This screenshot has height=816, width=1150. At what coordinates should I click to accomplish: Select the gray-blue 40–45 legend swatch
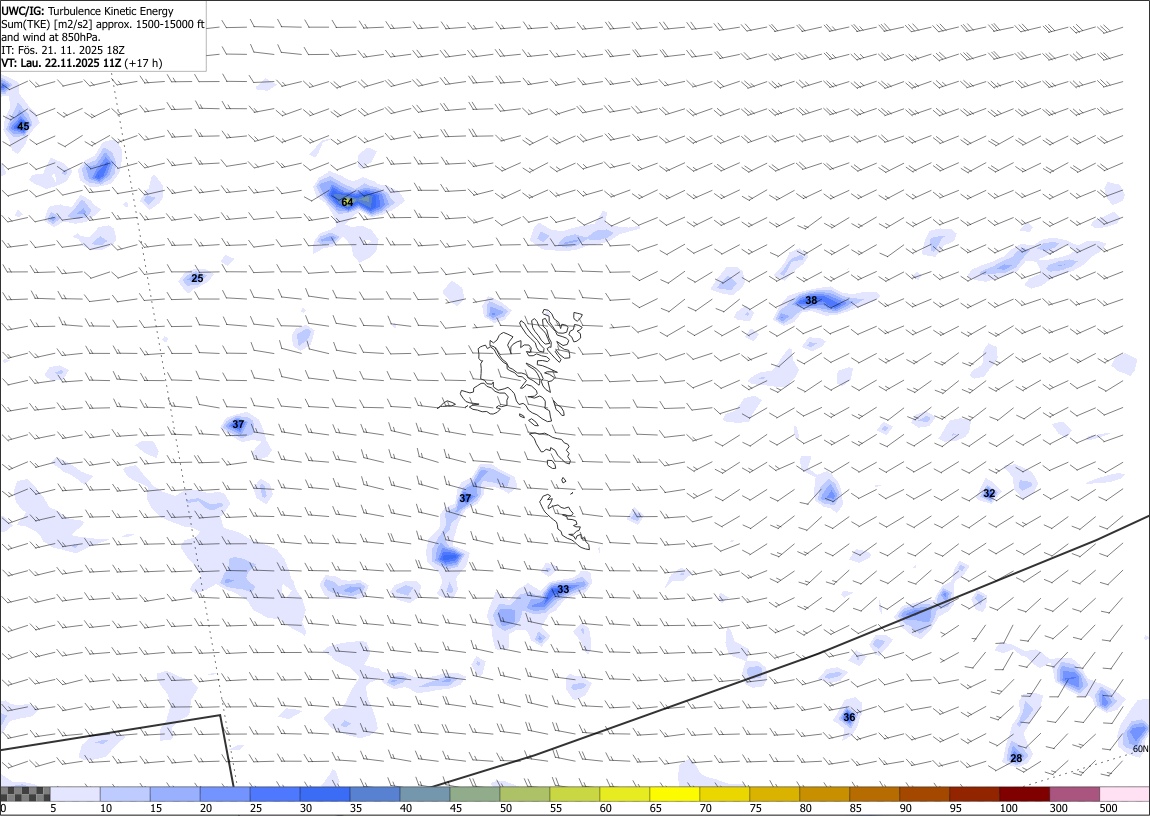425,794
